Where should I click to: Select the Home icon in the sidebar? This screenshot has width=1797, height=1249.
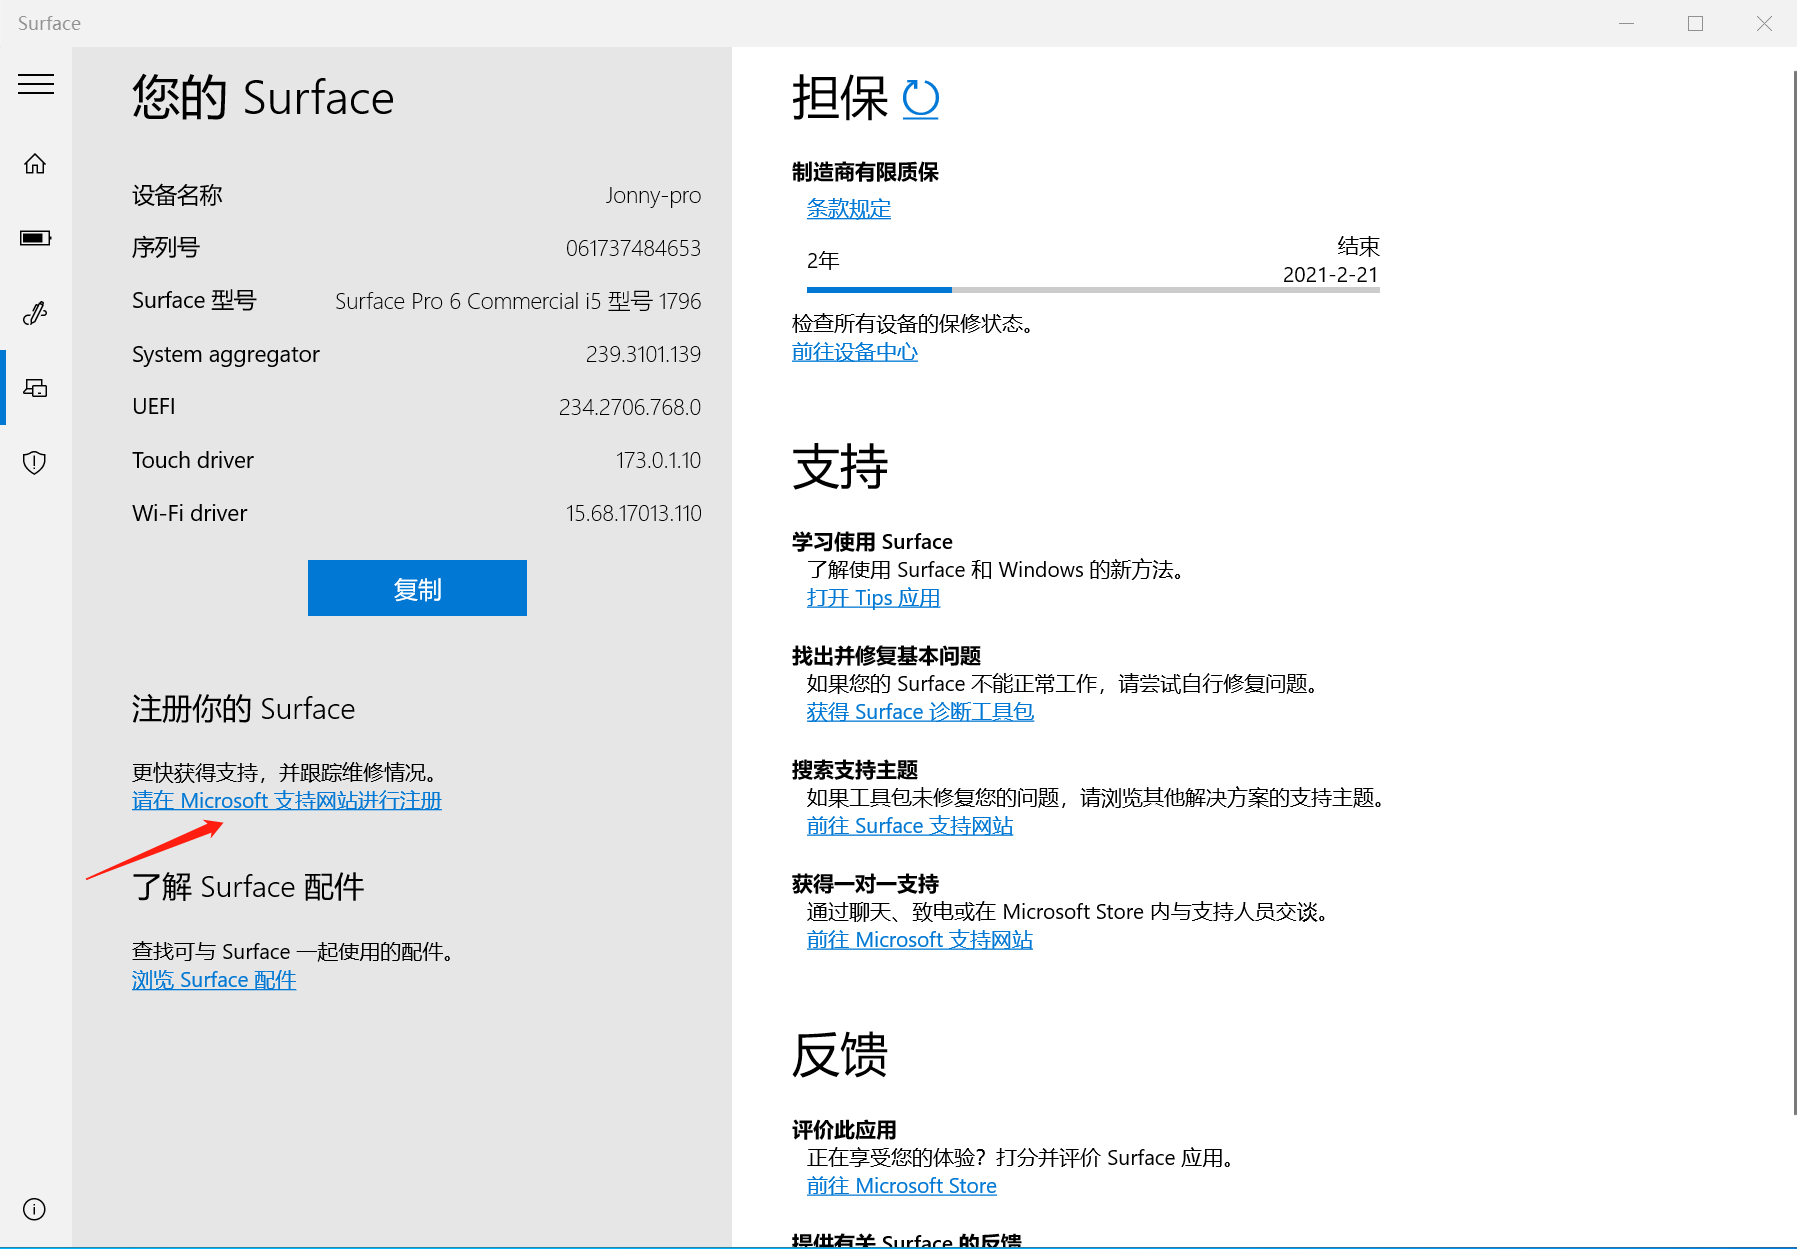pyautogui.click(x=35, y=163)
